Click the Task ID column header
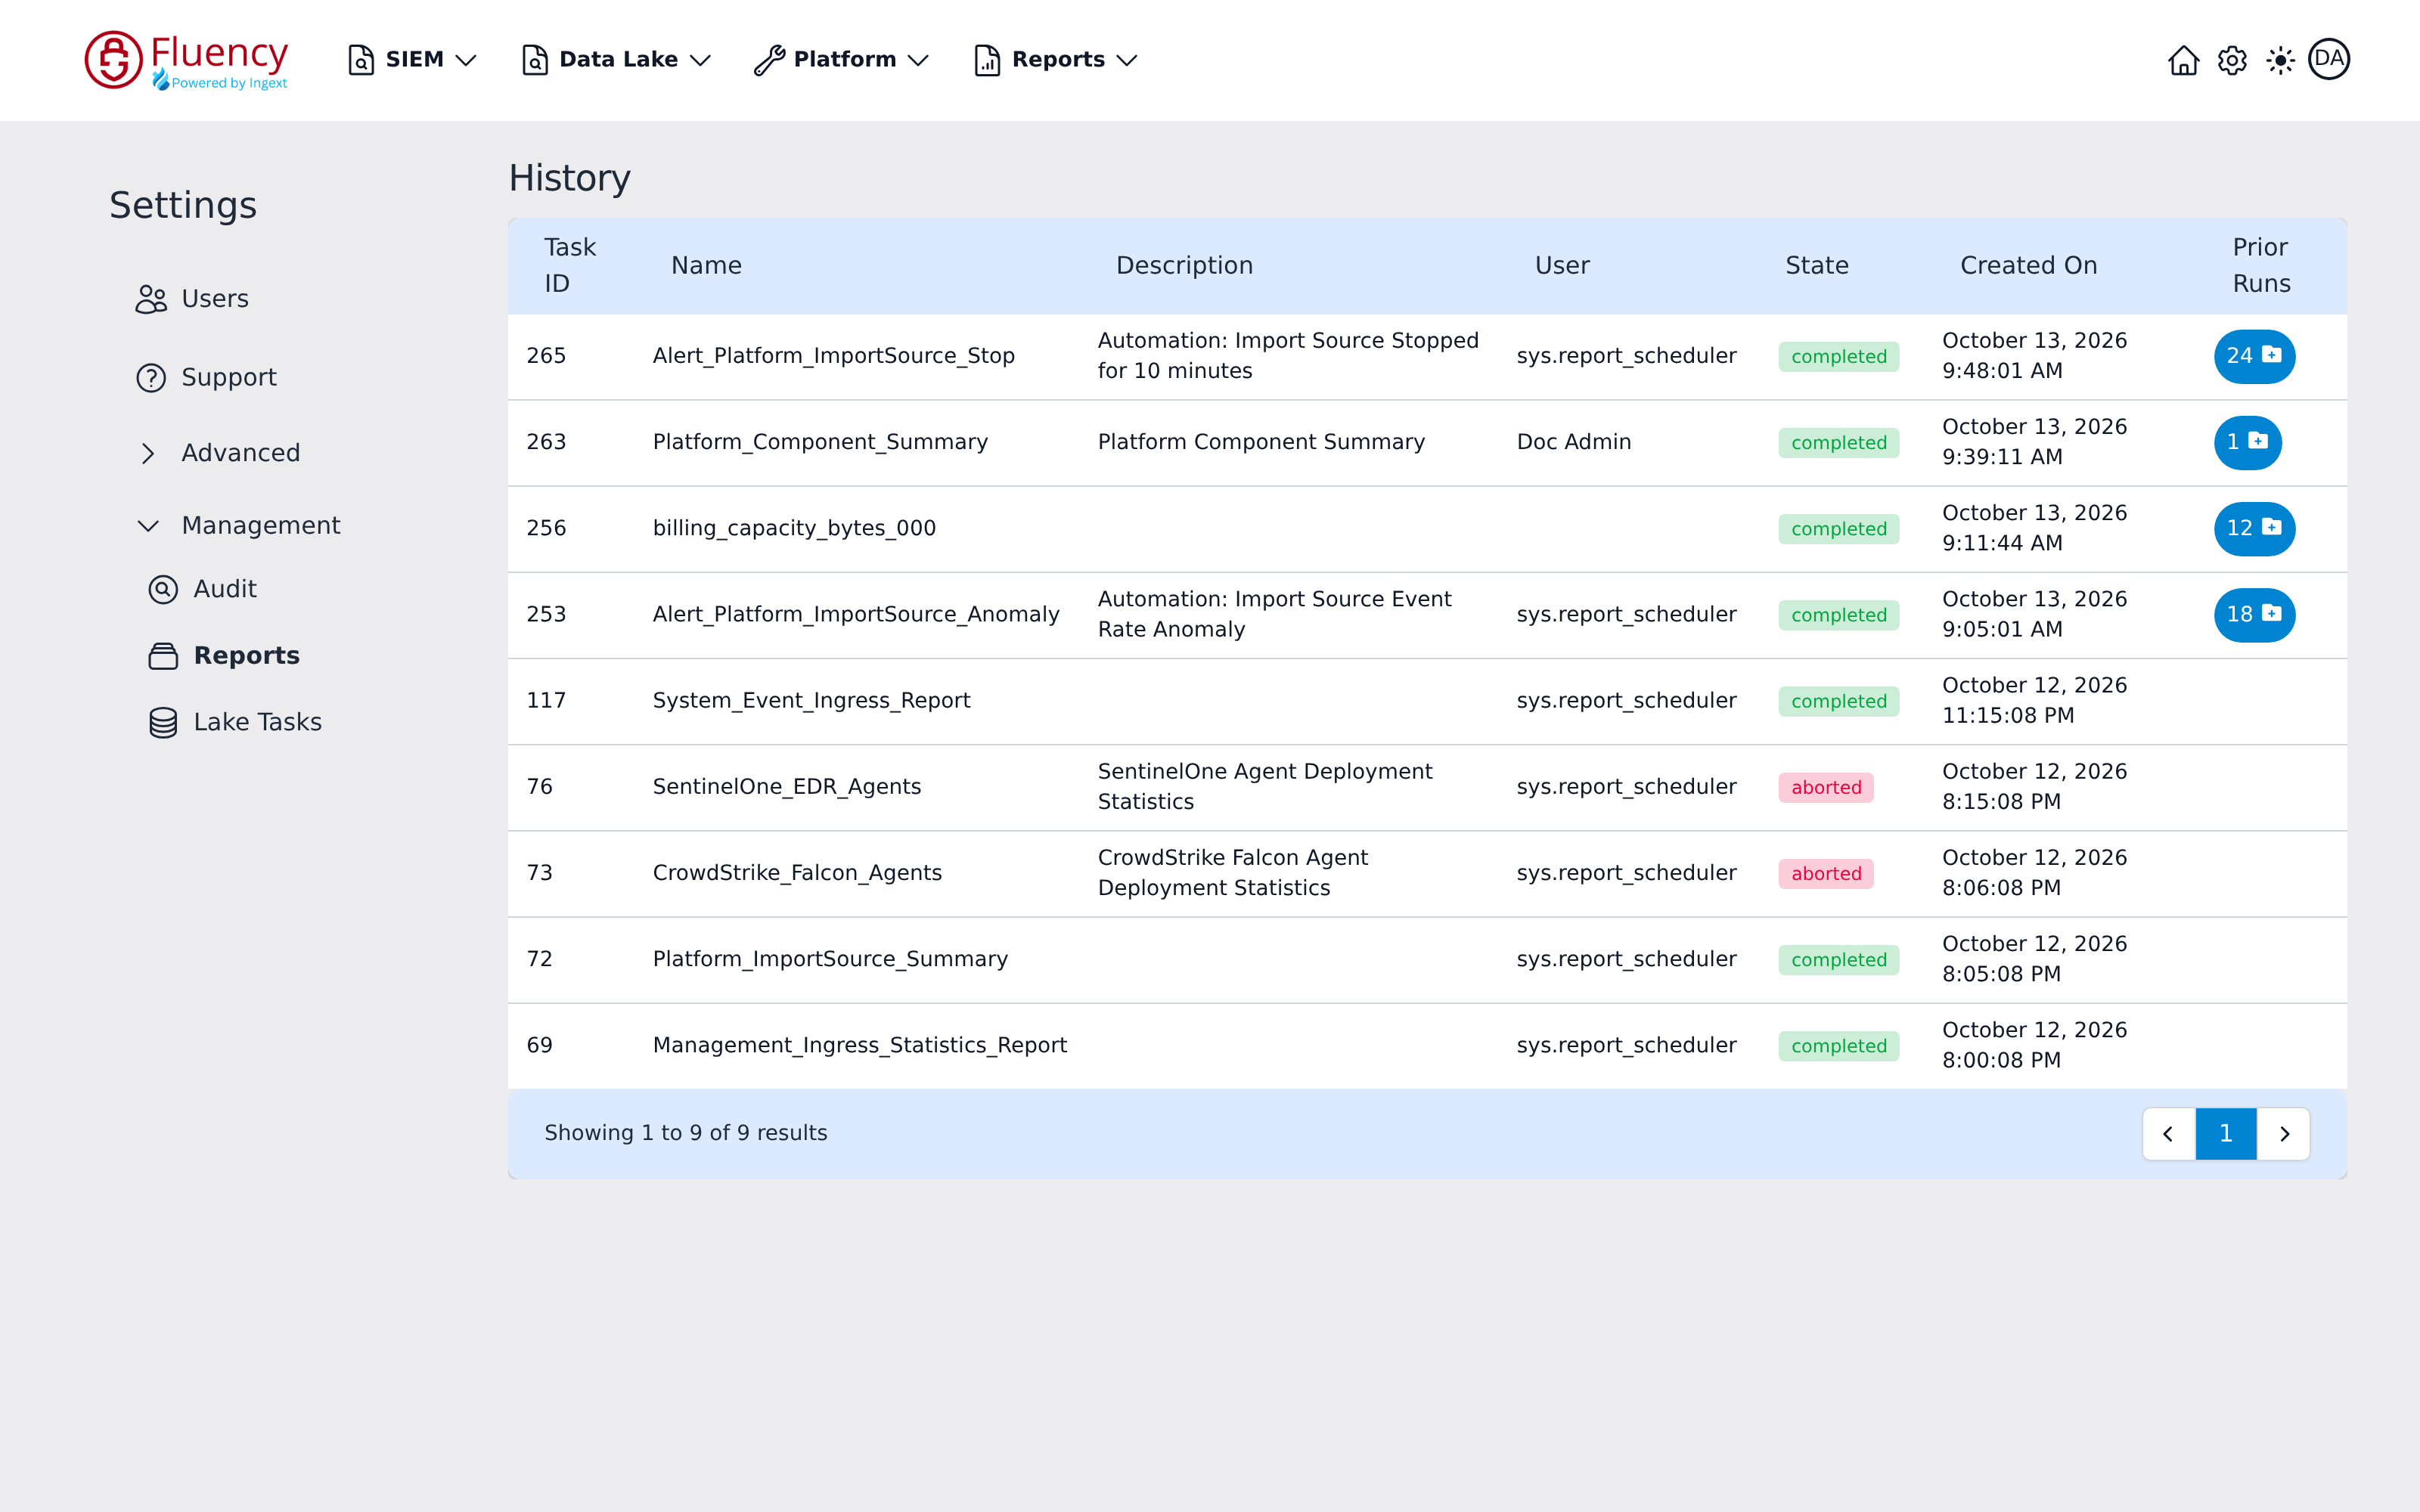 pos(570,266)
